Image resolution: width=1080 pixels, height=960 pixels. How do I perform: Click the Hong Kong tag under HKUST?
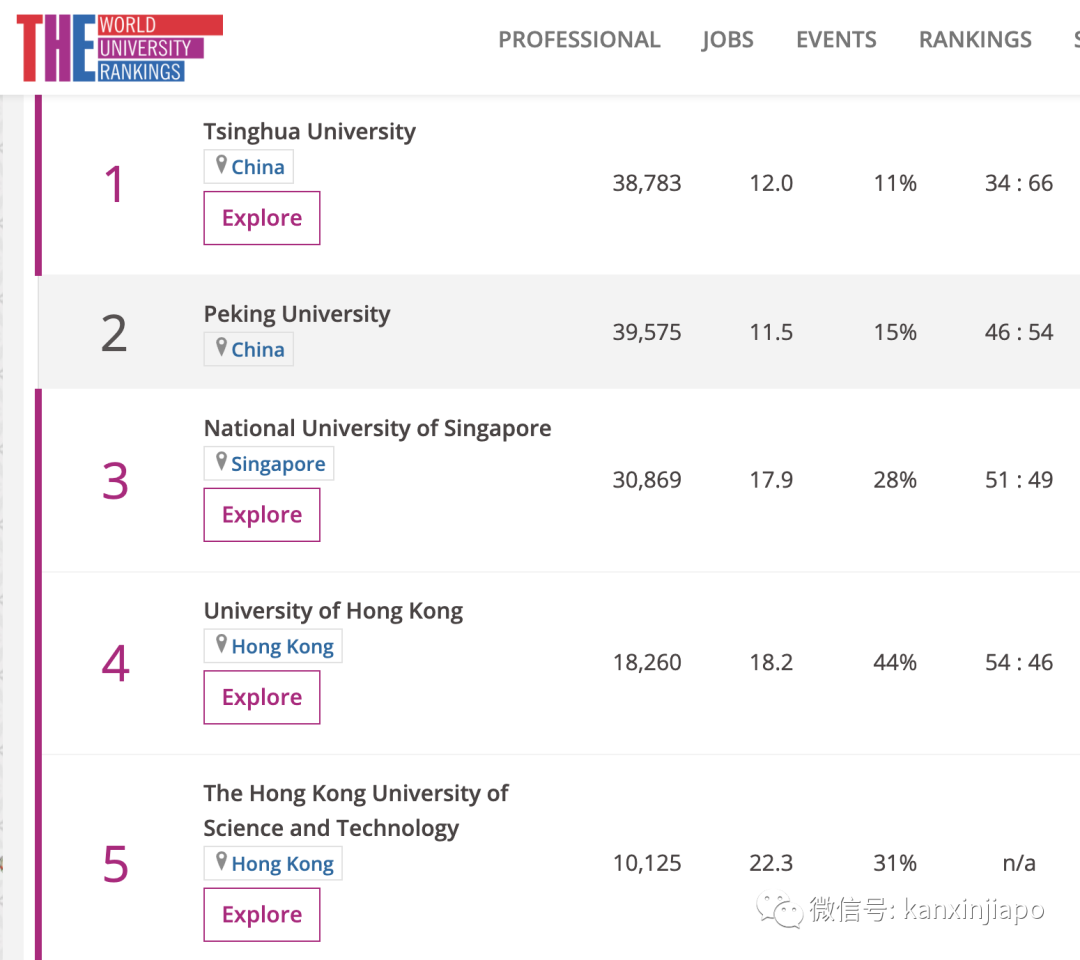click(x=272, y=863)
